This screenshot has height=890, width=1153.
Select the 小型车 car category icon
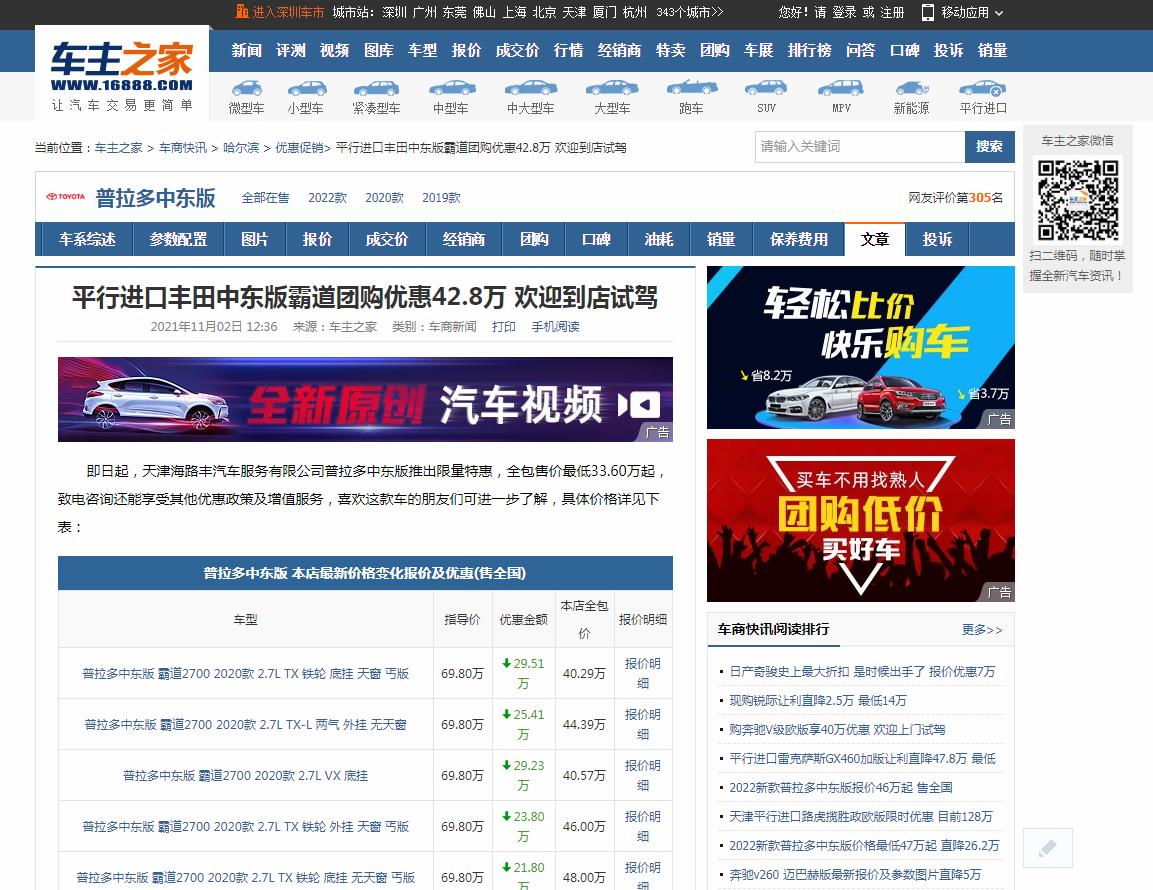click(306, 90)
